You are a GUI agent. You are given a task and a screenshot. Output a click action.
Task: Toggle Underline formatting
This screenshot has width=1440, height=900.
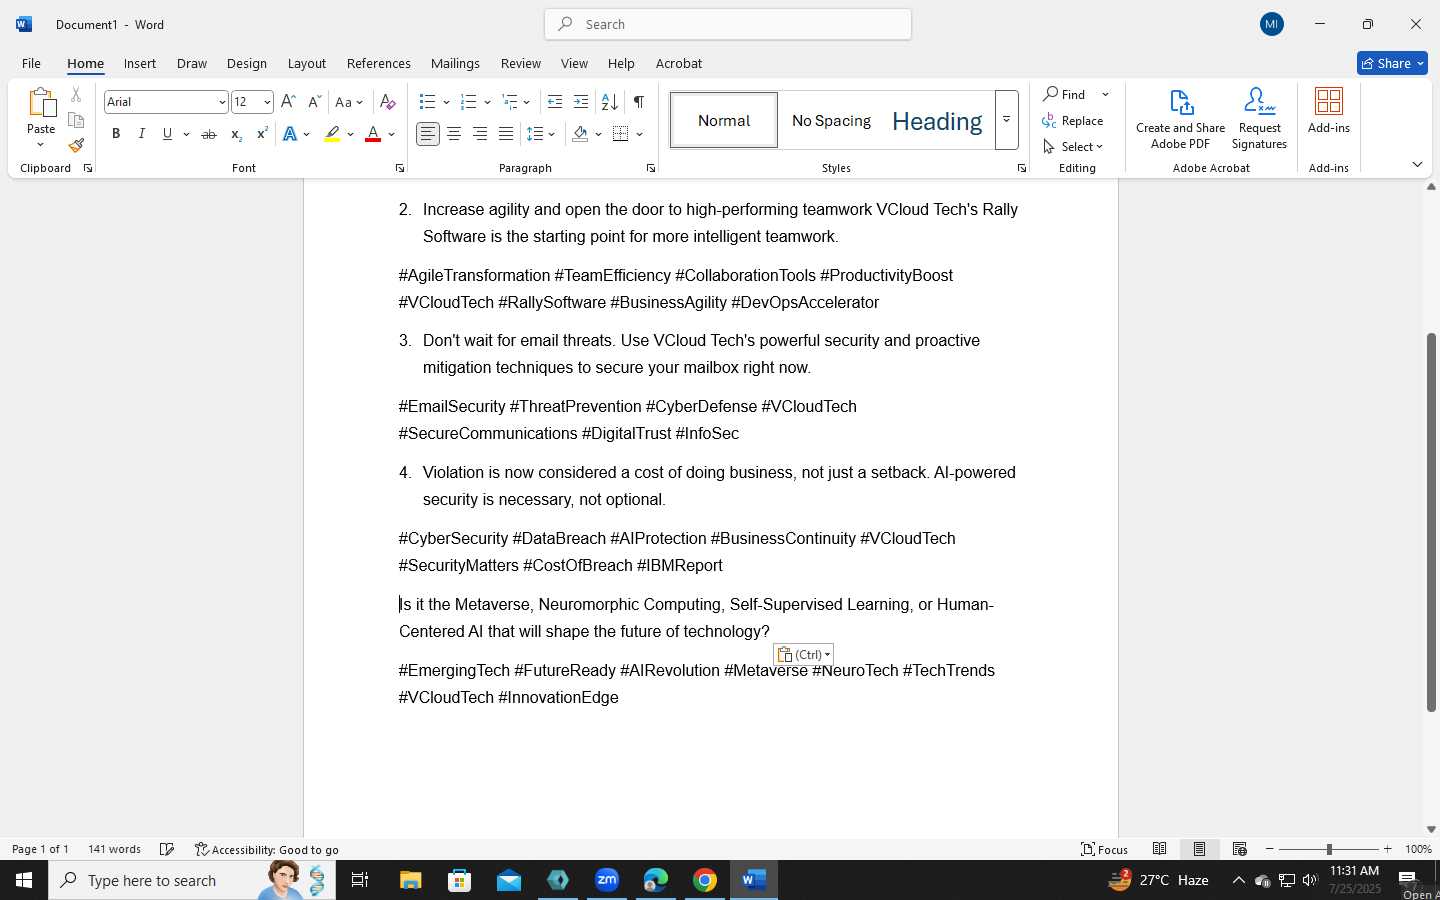168,134
